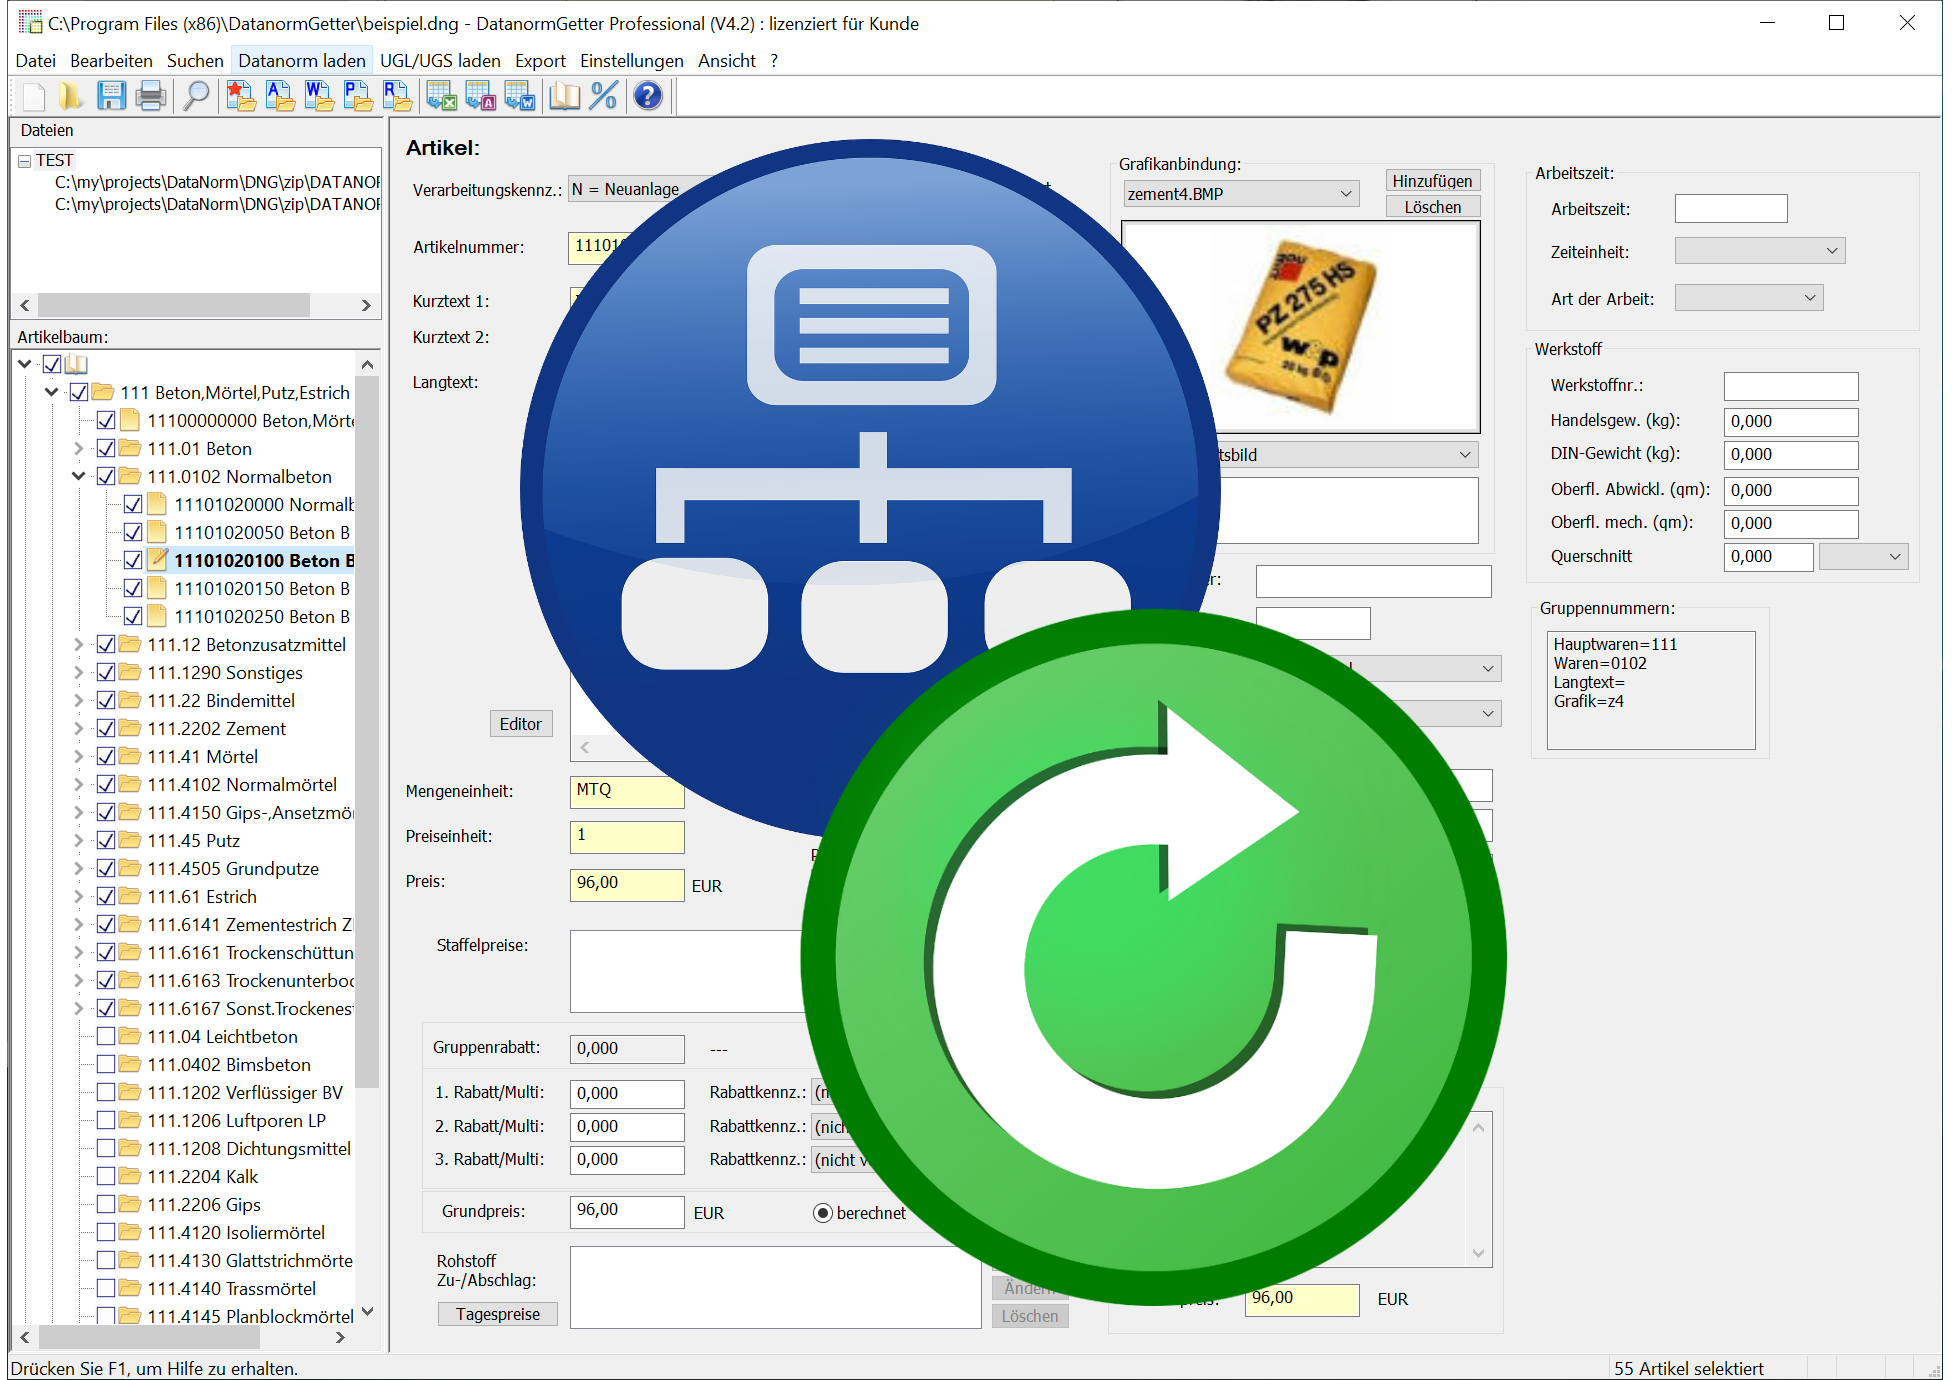Collapse the 111 Beton,Mörtel,Putz,Estrich node

click(x=52, y=392)
